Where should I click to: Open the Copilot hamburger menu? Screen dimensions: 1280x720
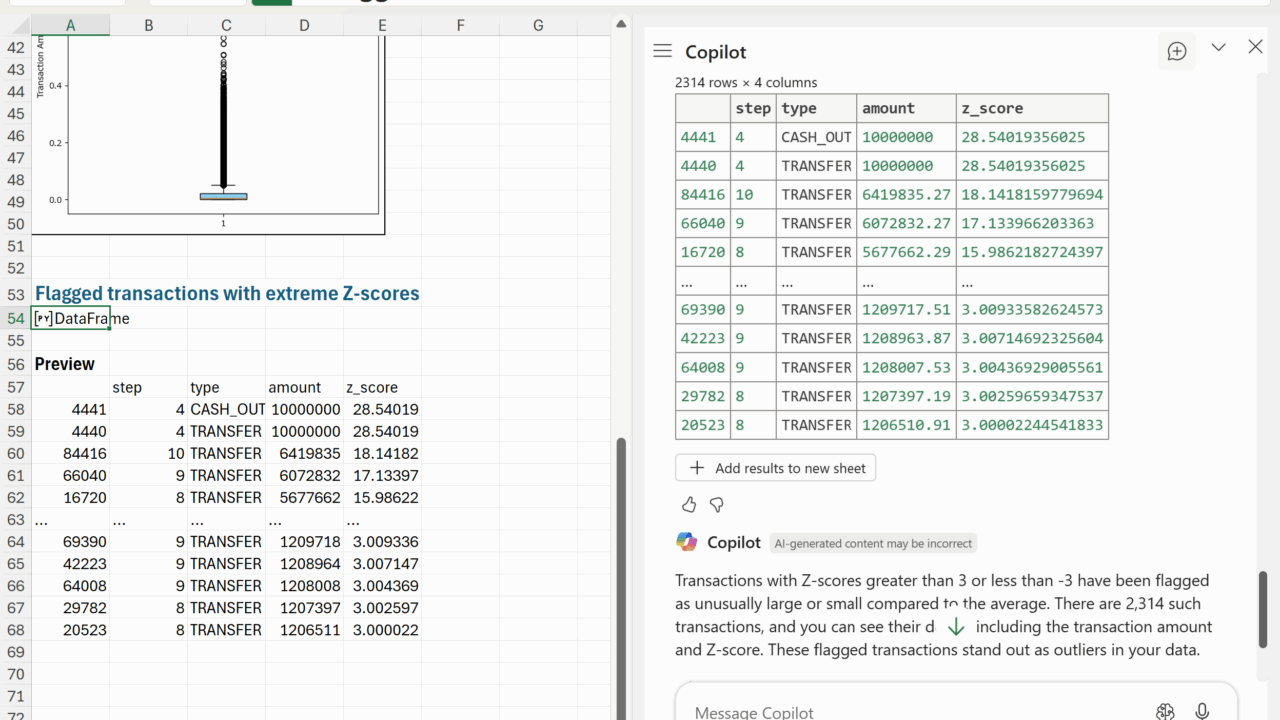pos(662,51)
